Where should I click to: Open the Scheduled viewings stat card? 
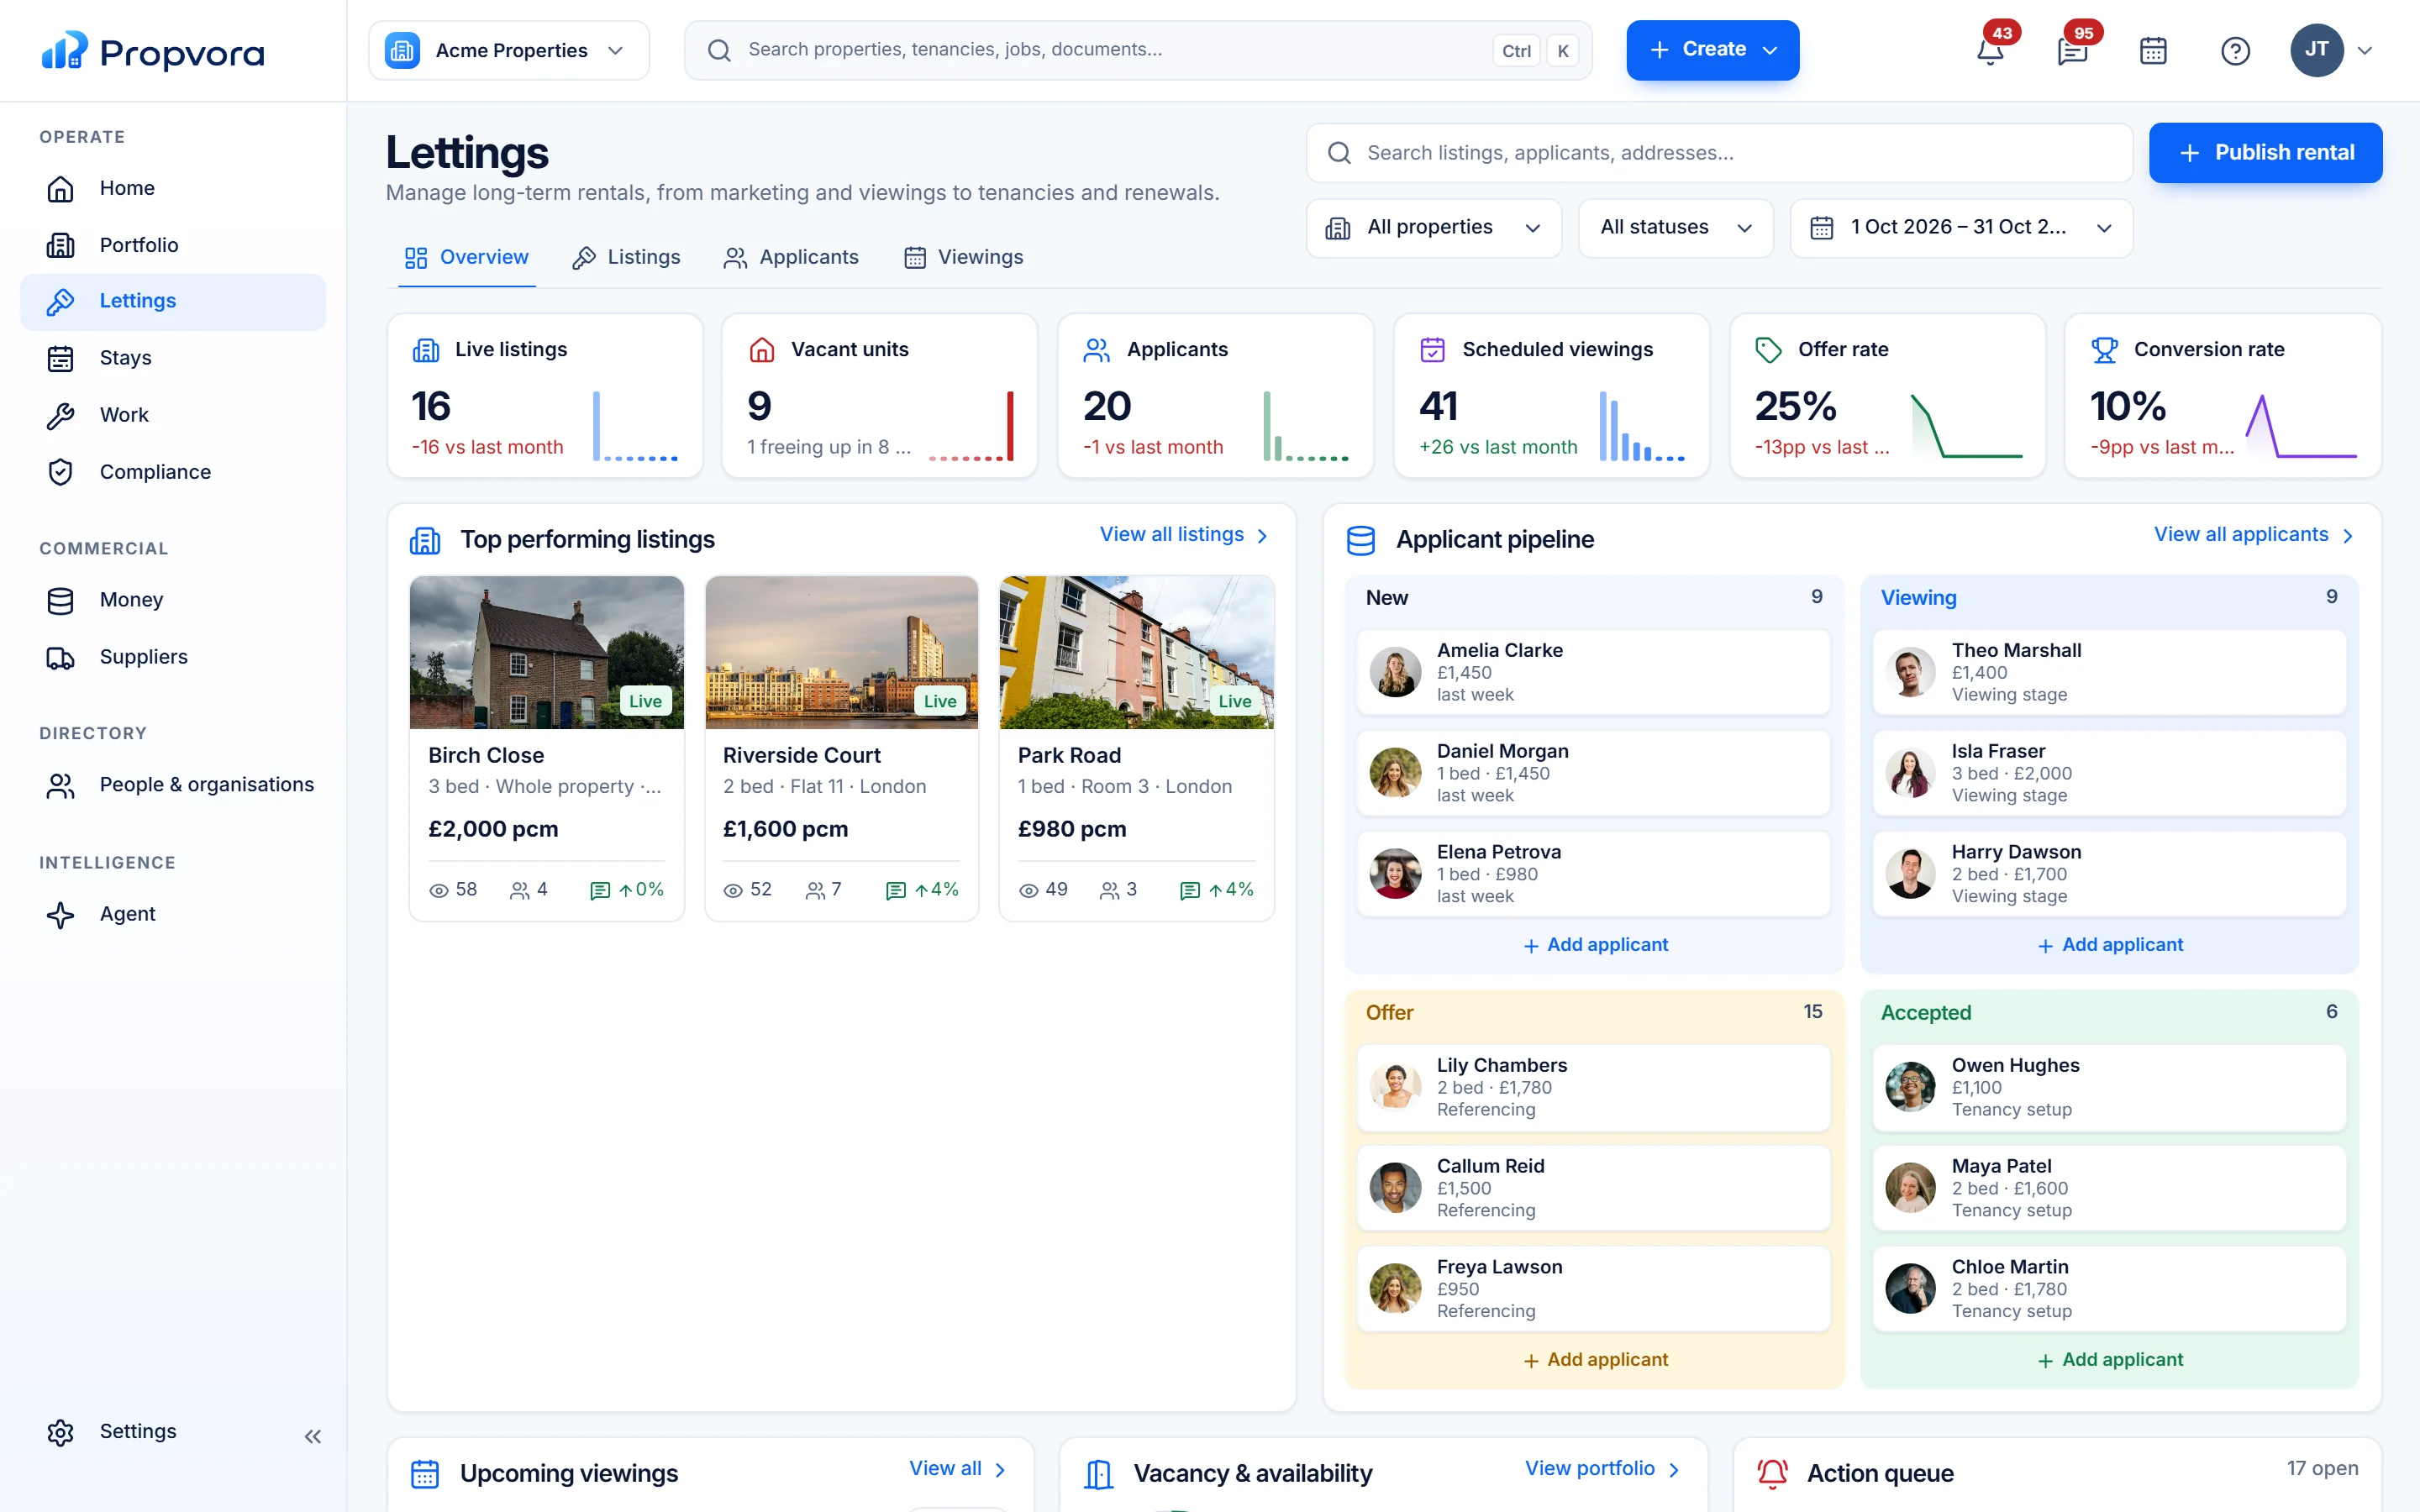tap(1551, 396)
